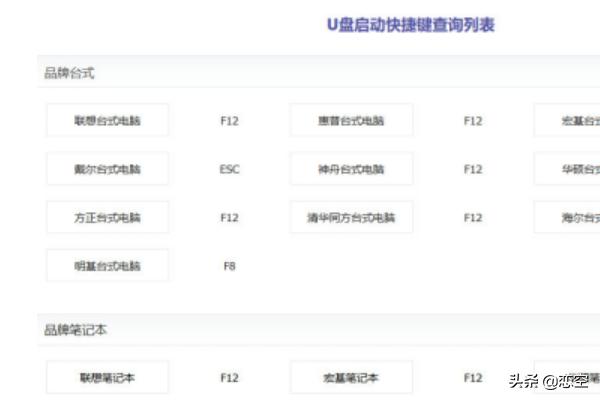Choose the 方正台式电脑 entry
The width and height of the screenshot is (600, 400).
point(107,217)
